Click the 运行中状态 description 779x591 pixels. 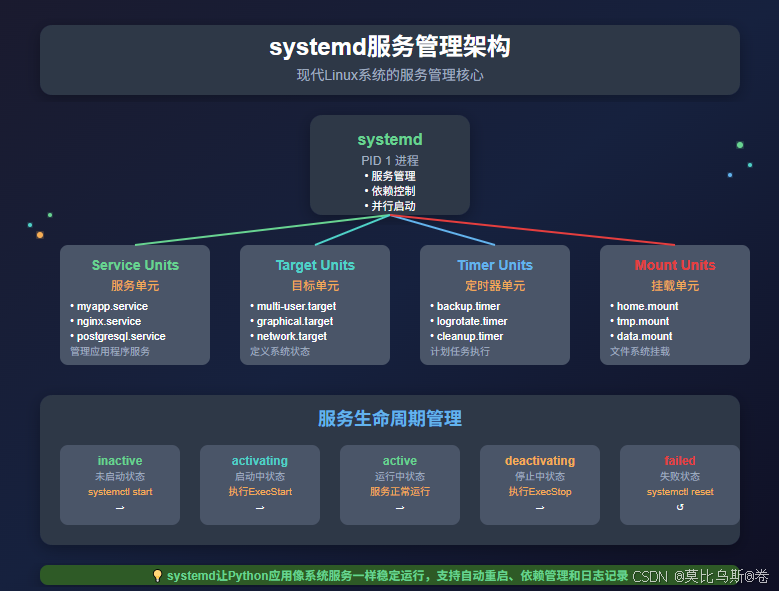399,476
